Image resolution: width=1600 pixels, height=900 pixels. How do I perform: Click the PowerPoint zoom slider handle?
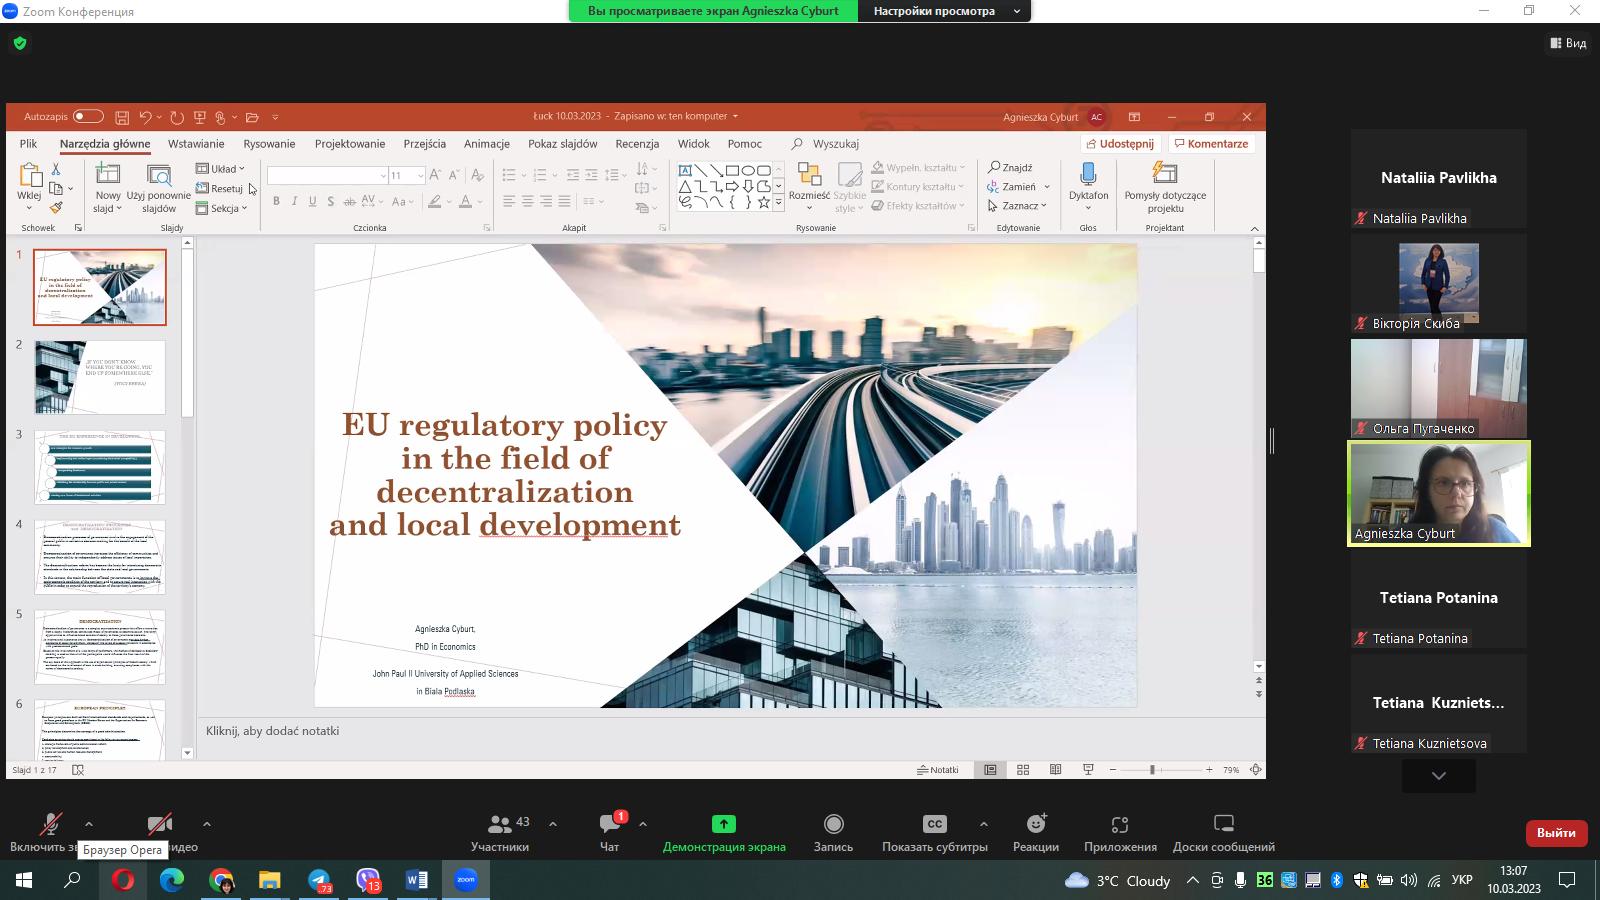[1152, 770]
